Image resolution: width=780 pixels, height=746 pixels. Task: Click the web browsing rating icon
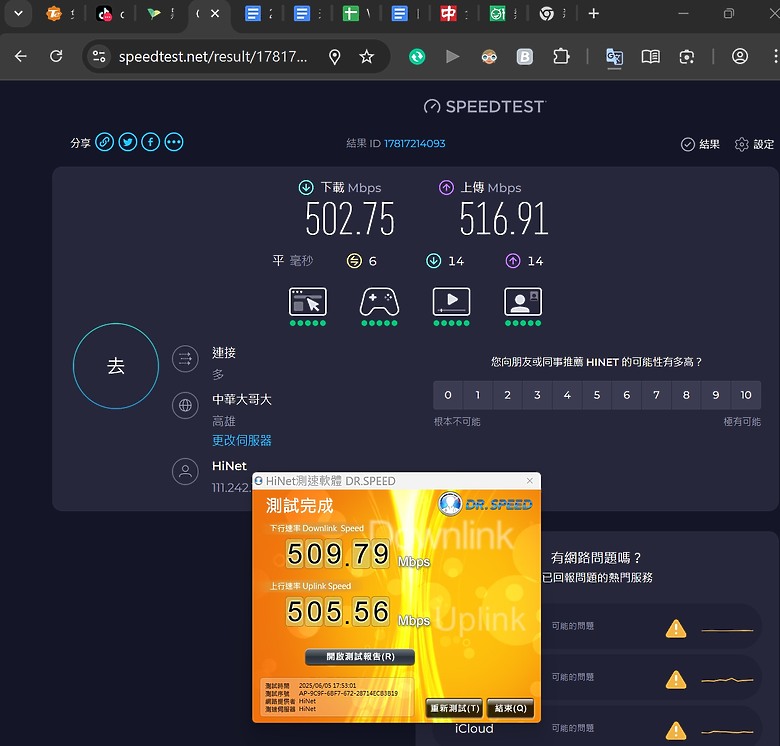coord(308,302)
